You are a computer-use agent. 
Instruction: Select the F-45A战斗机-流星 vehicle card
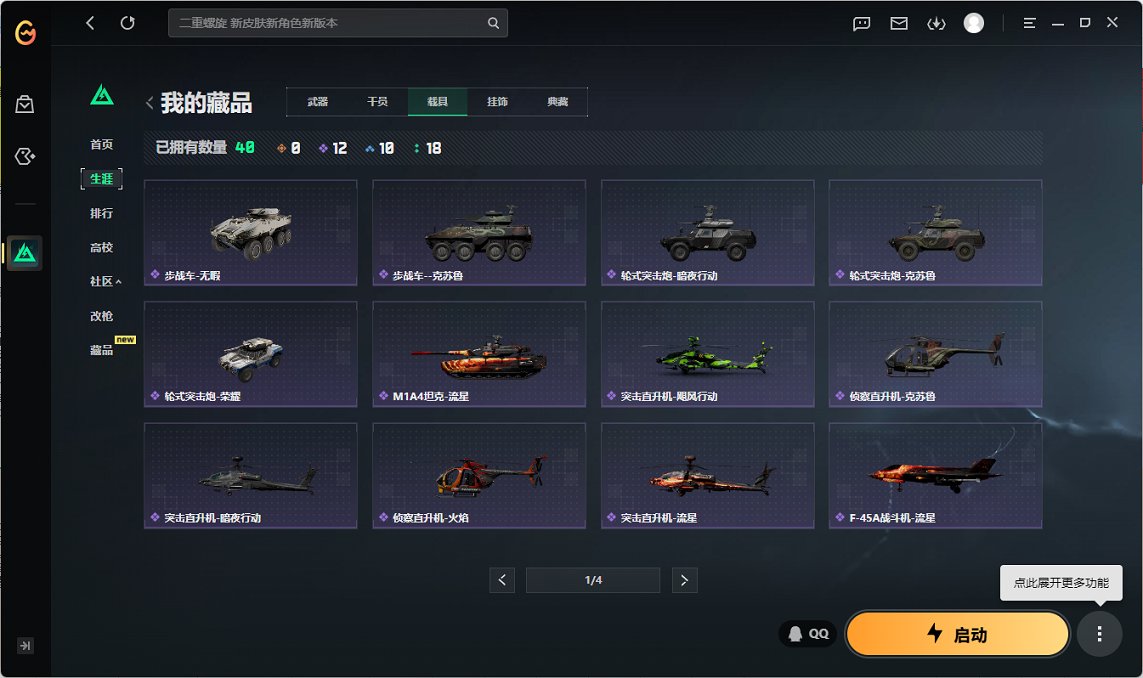pyautogui.click(x=935, y=476)
